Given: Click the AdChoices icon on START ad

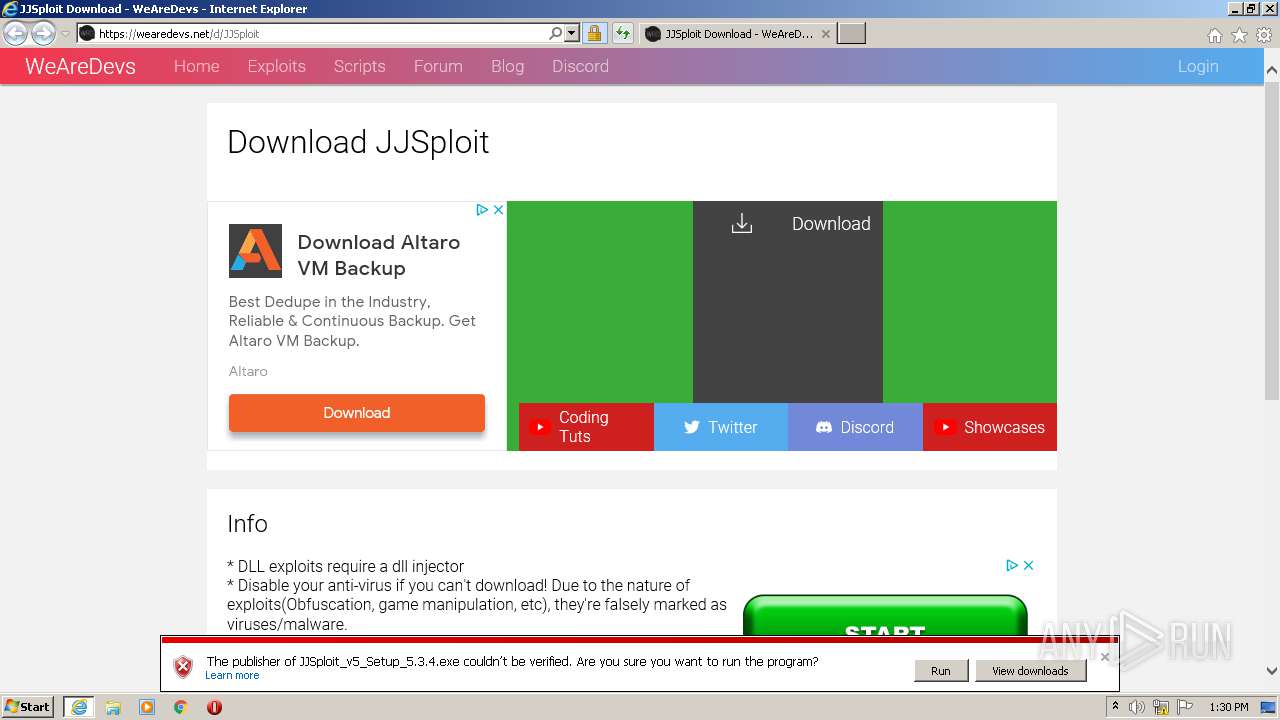Looking at the screenshot, I should 1011,565.
